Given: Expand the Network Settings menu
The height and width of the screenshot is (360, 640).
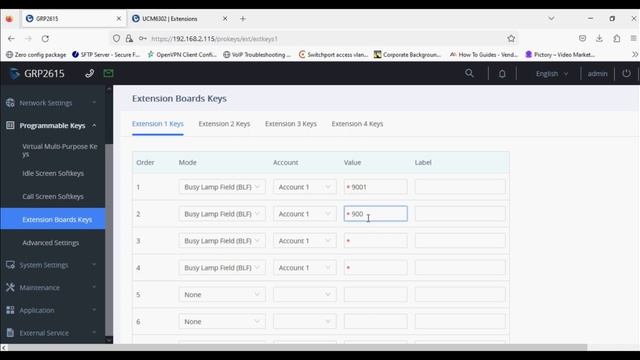Looking at the screenshot, I should (x=52, y=103).
